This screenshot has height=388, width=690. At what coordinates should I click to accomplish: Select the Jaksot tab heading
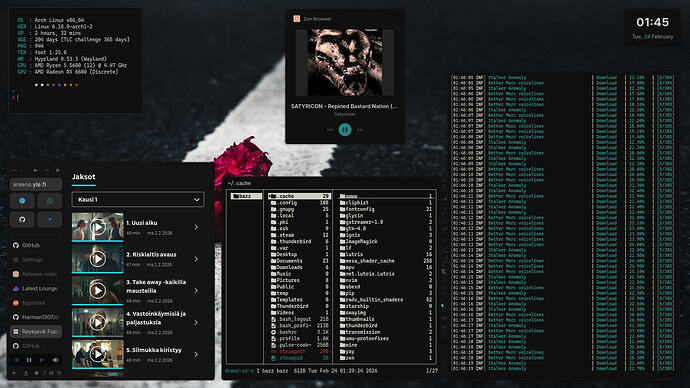84,176
